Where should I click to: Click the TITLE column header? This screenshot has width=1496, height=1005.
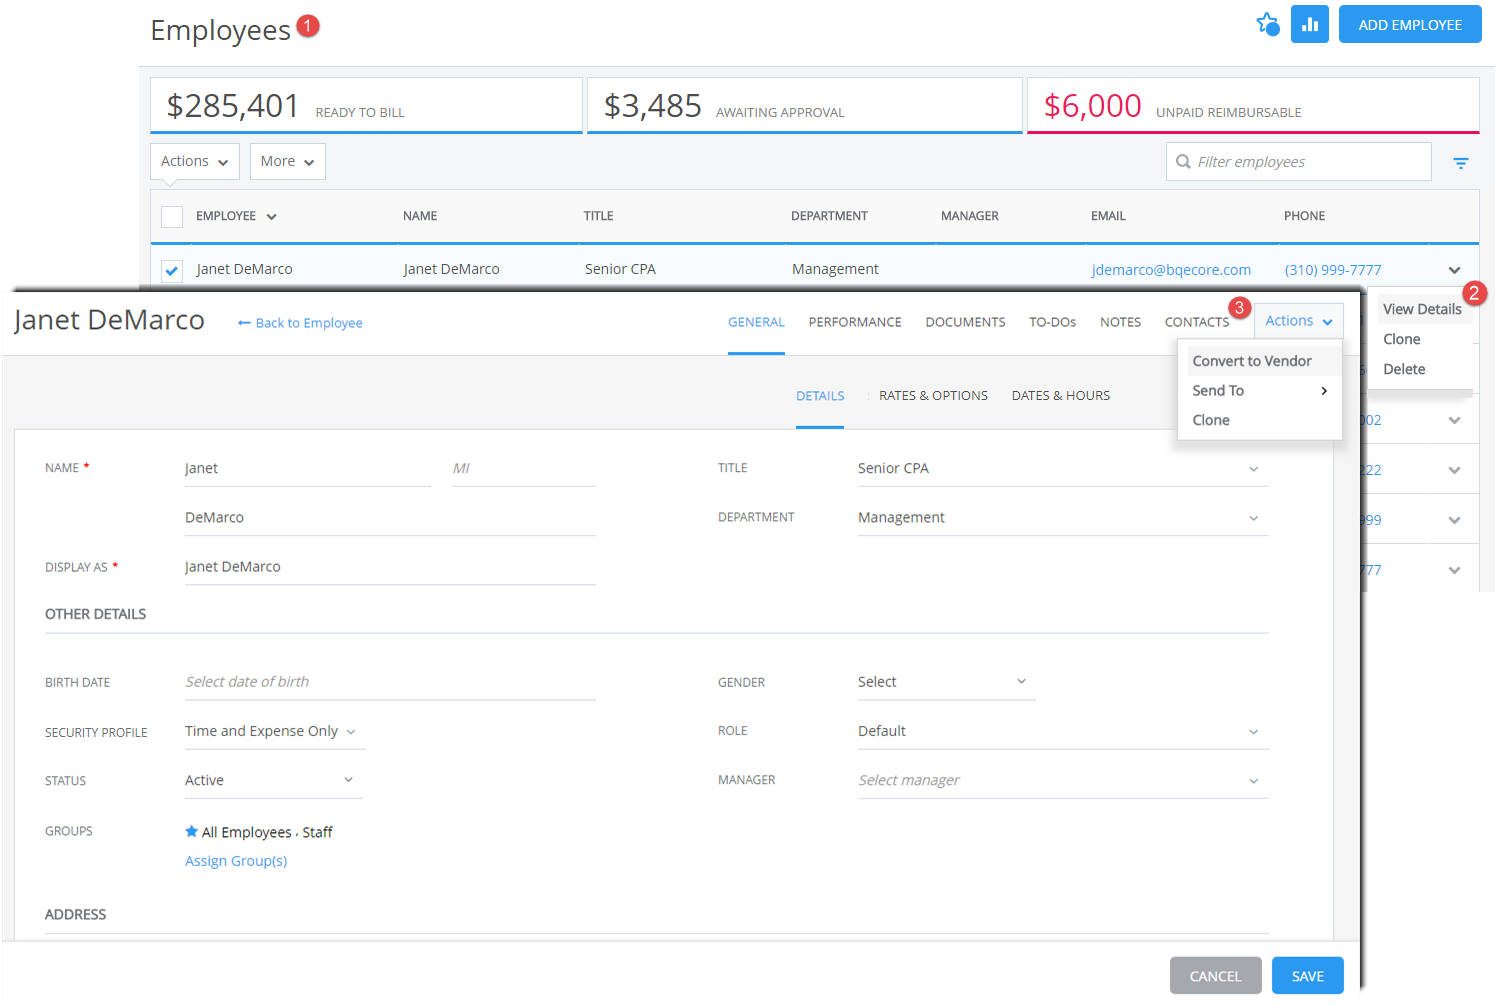[x=598, y=216]
